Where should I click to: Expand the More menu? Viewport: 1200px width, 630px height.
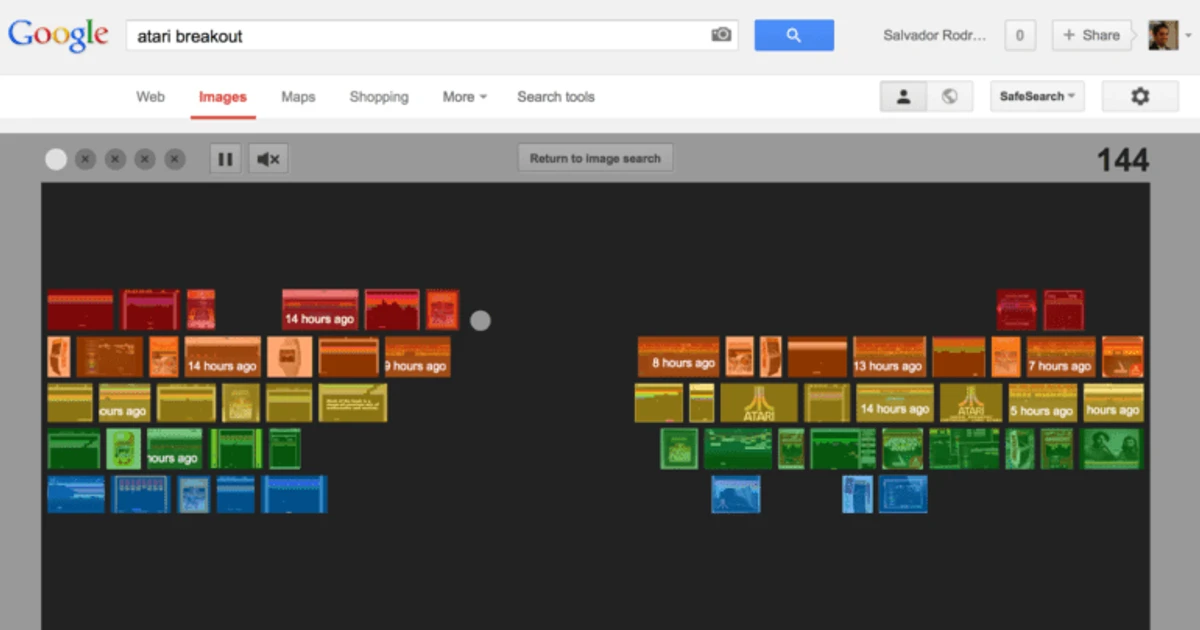pos(464,97)
